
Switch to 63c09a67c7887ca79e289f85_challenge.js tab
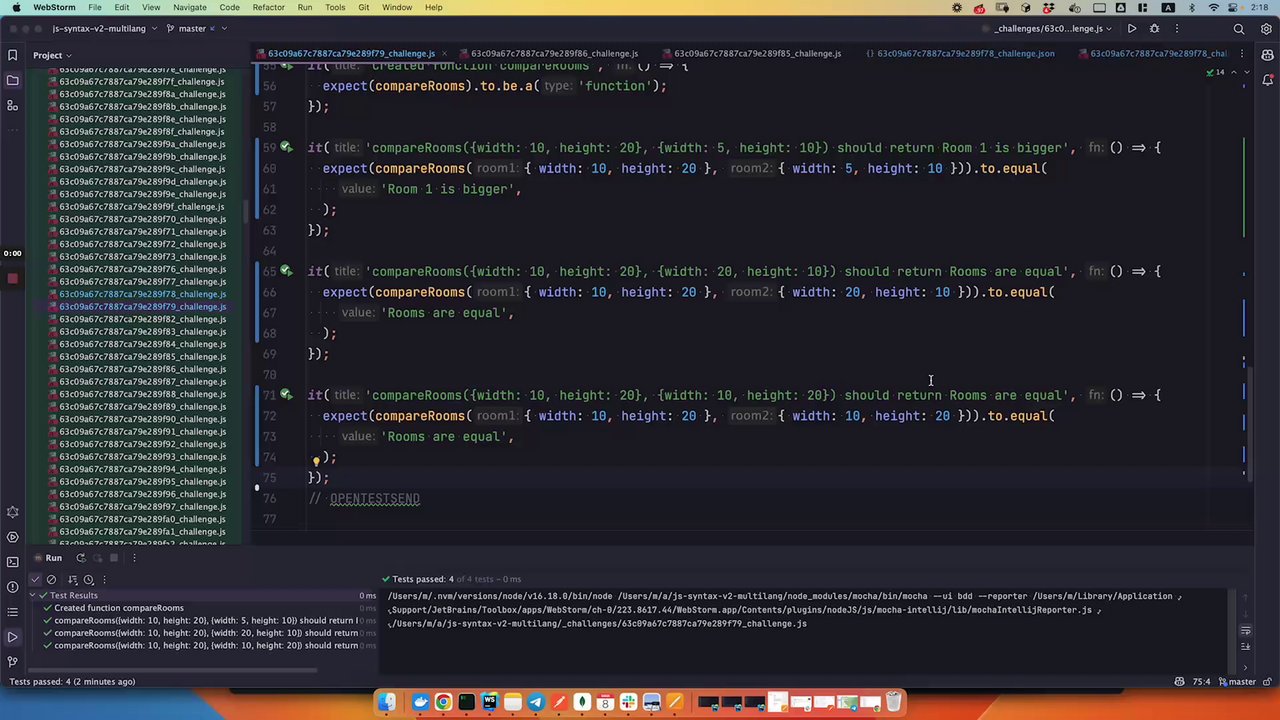click(757, 54)
